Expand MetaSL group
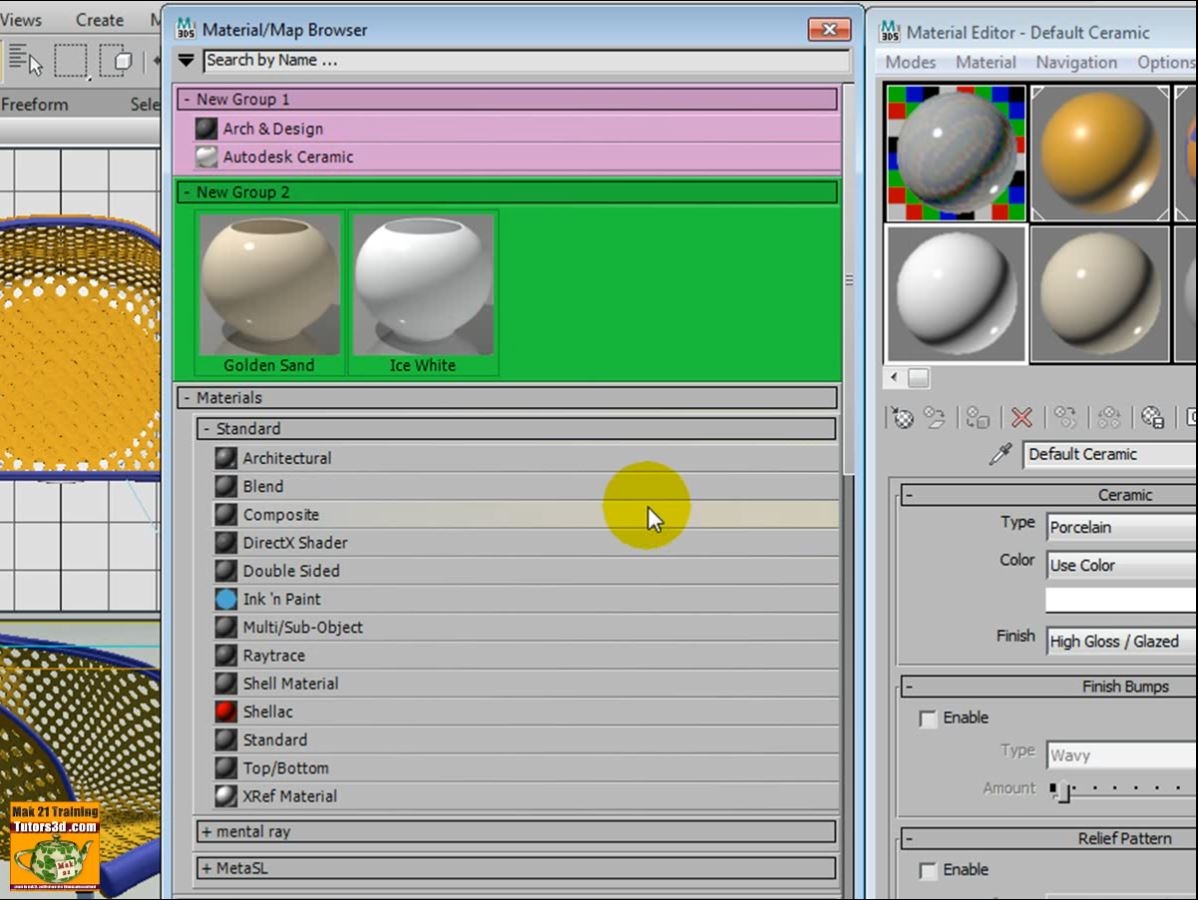This screenshot has height=900, width=1198. point(516,868)
